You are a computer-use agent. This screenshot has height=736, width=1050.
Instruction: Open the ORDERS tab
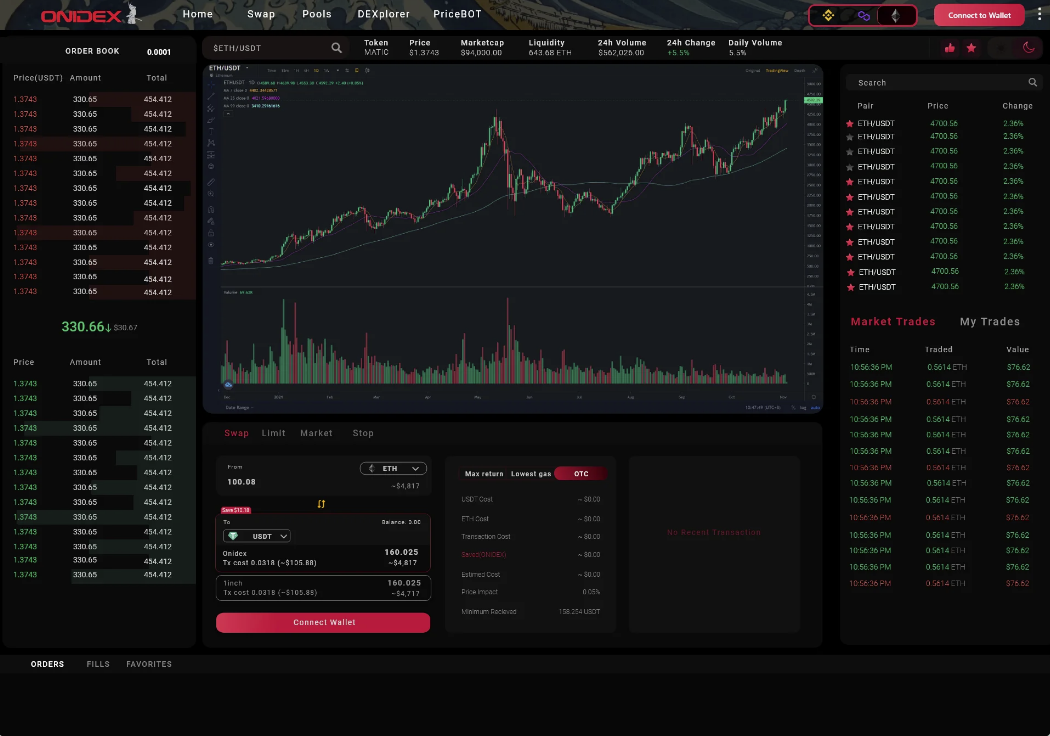click(x=48, y=664)
